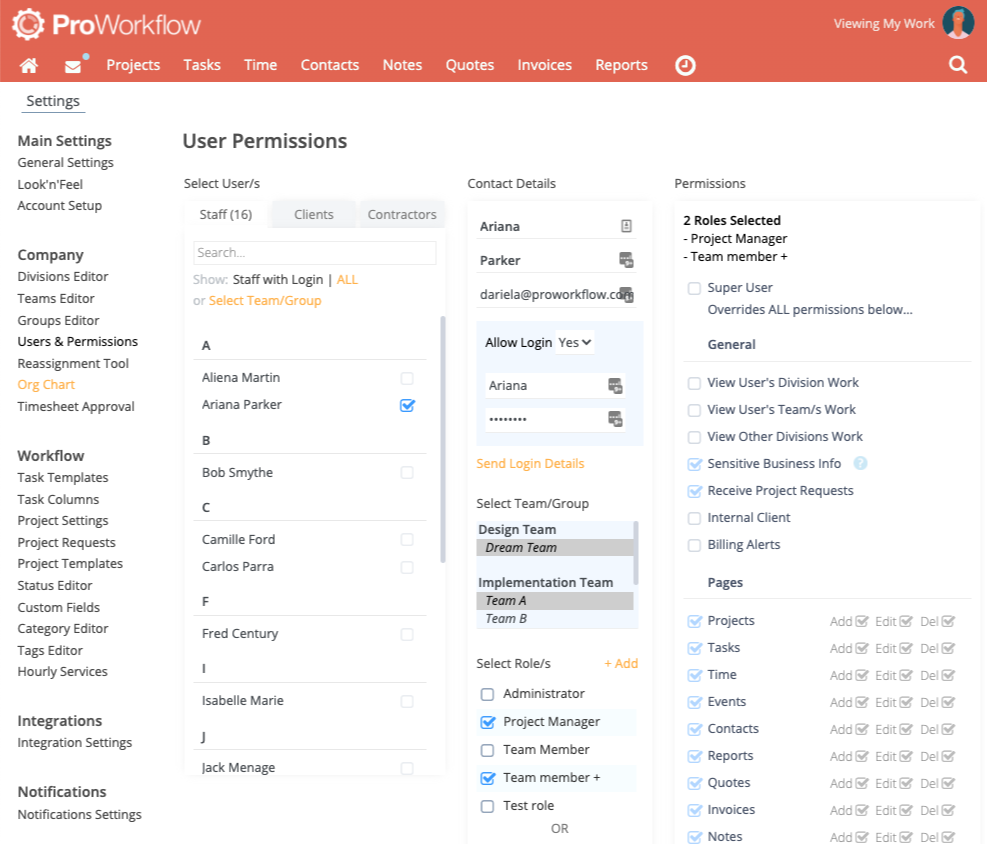987x844 pixels.
Task: Switch to the Clients tab
Action: tap(313, 213)
